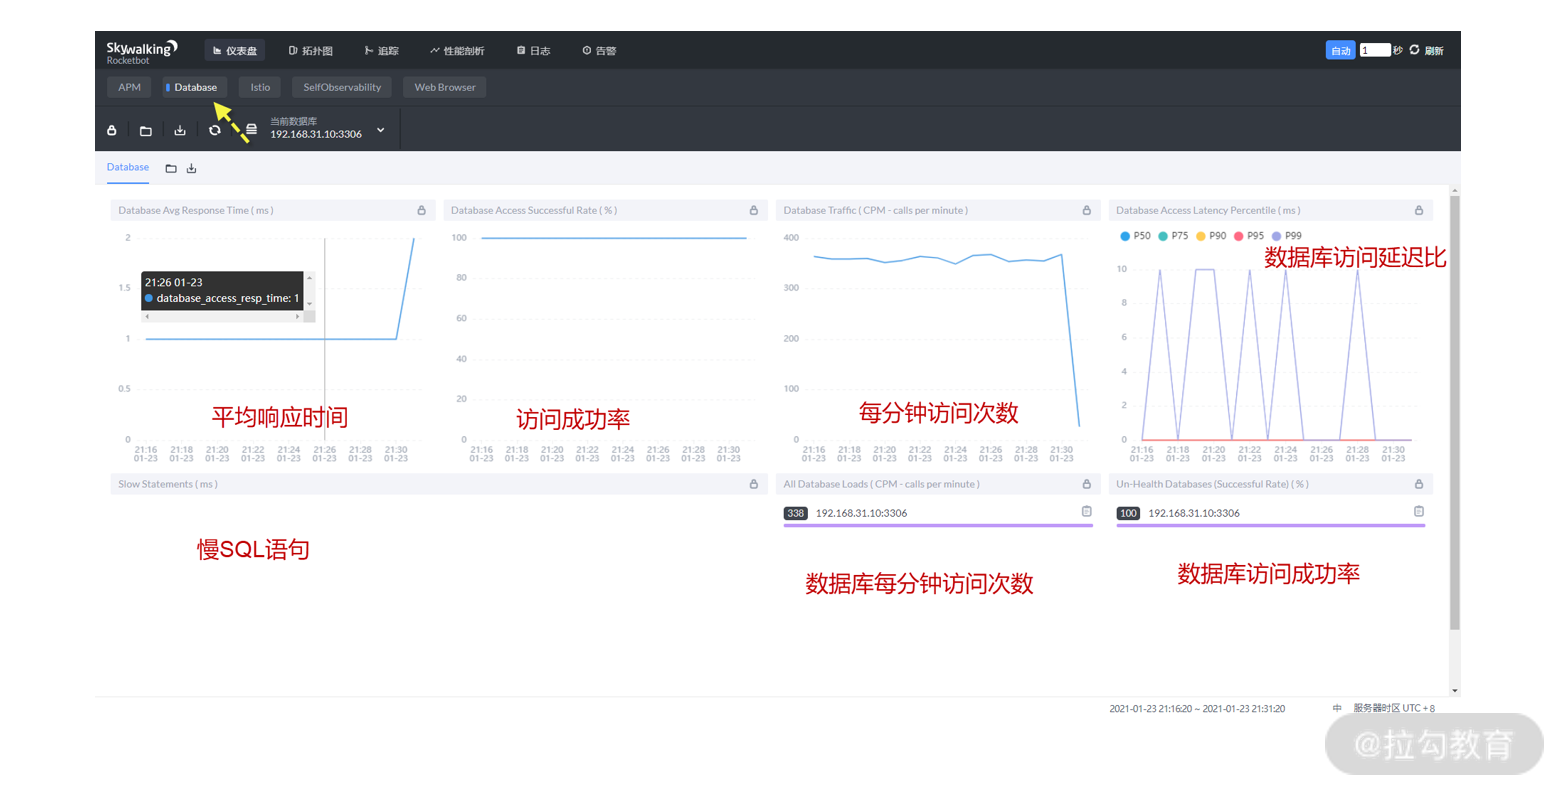This screenshot has width=1566, height=795.
Task: Click the Un-Health Databases purple progress bar
Action: (1271, 525)
